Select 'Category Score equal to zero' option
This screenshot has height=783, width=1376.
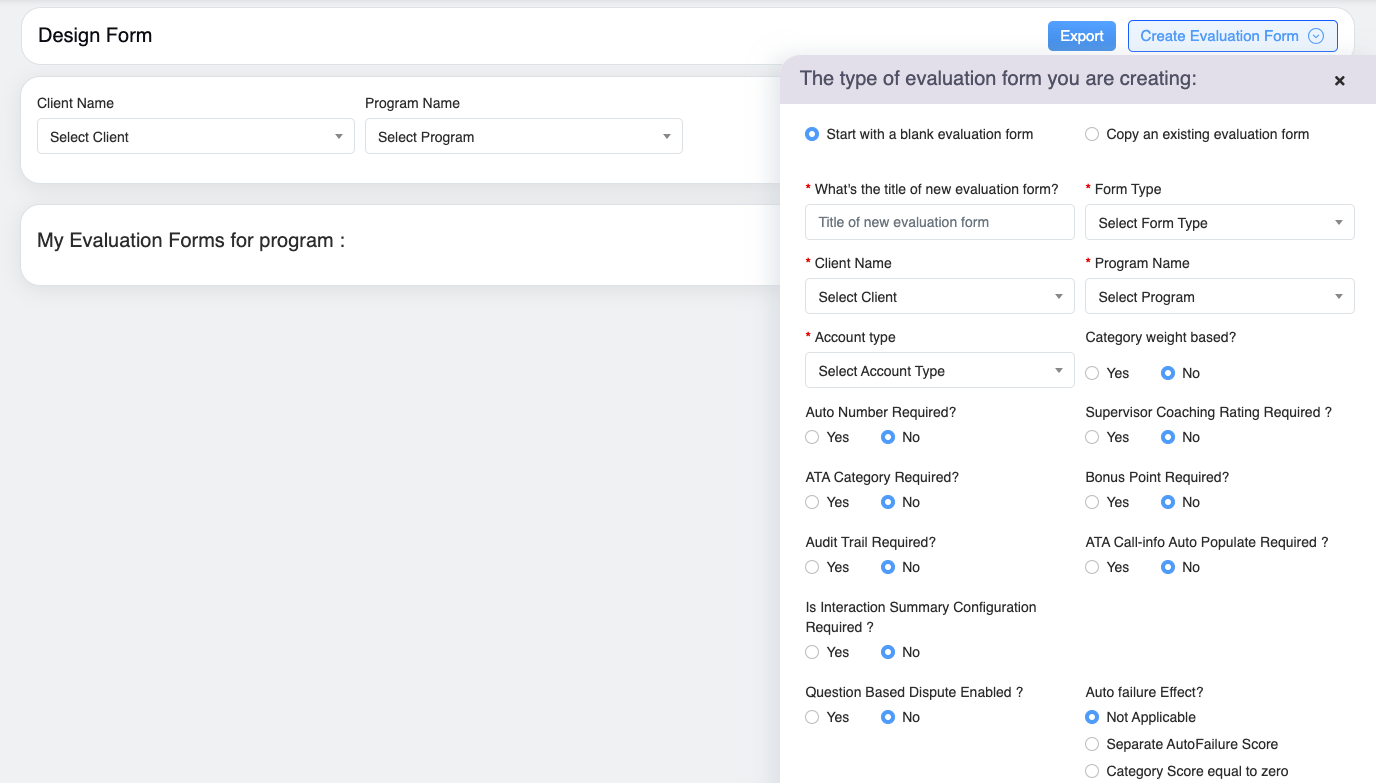[x=1092, y=771]
